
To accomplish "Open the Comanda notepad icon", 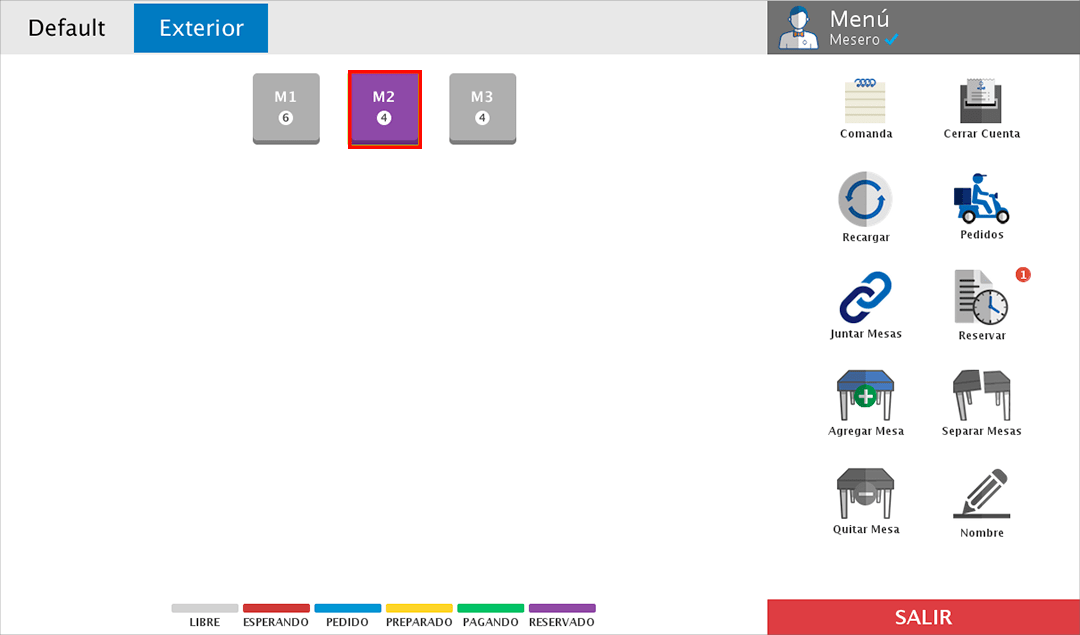I will click(865, 101).
